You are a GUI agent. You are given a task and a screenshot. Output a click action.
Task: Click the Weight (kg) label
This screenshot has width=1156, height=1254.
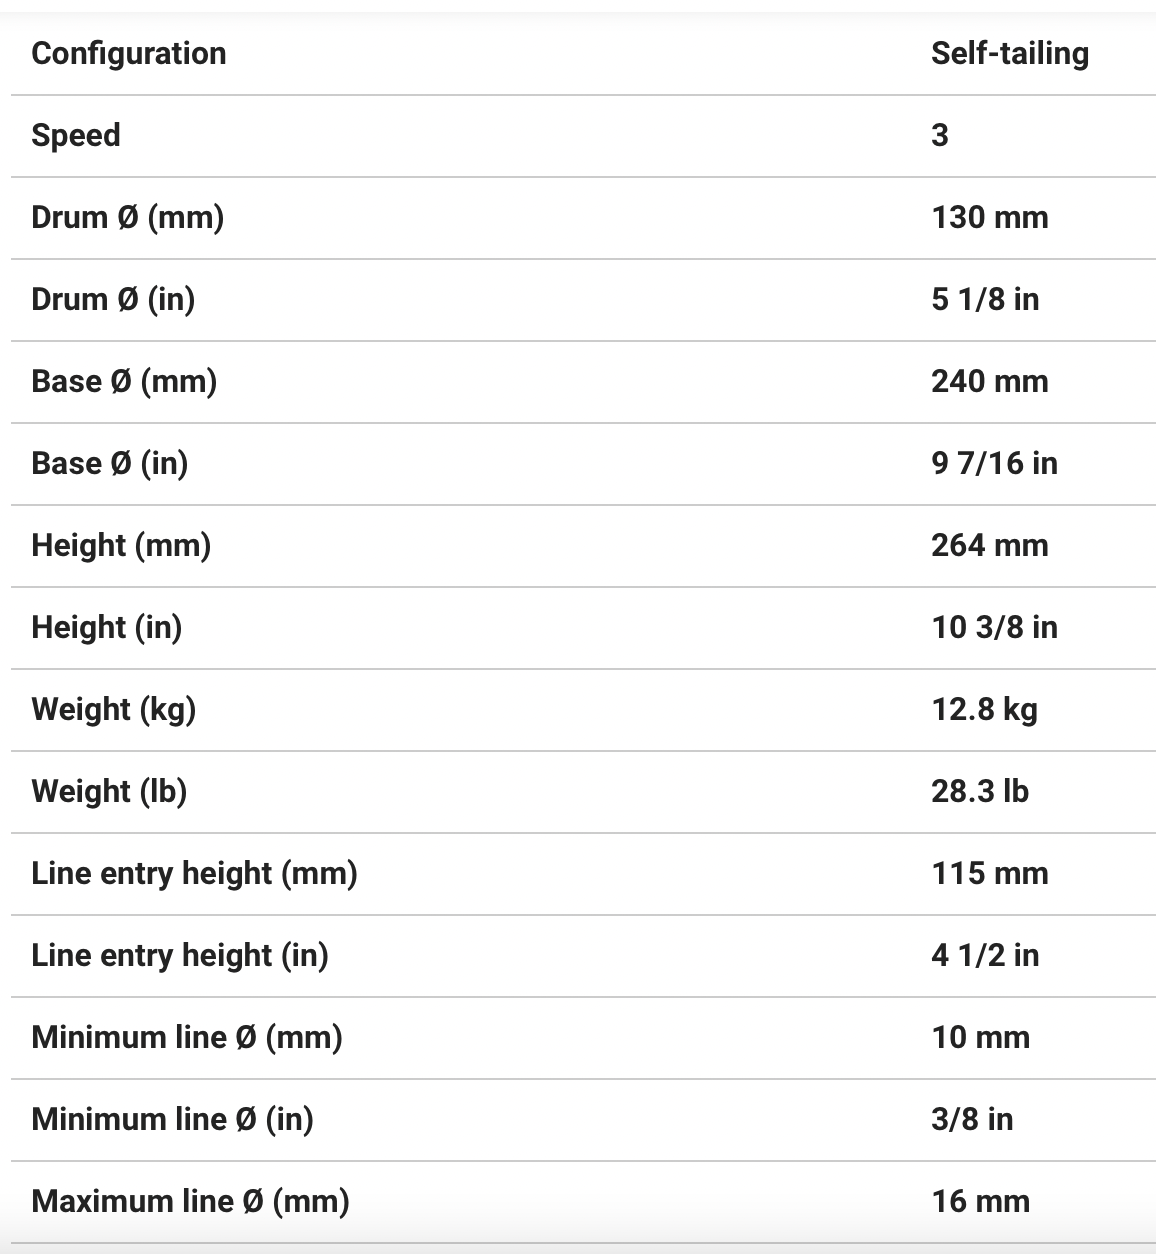coord(113,709)
